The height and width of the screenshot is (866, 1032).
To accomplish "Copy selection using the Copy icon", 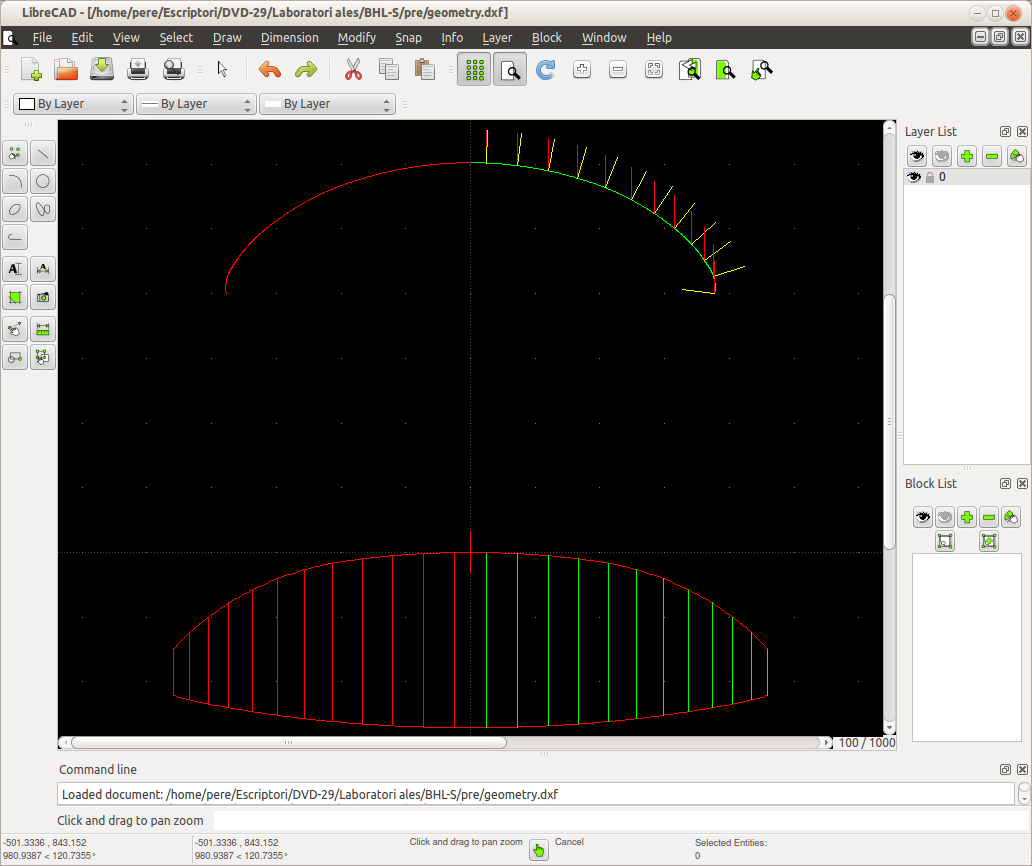I will pos(389,69).
